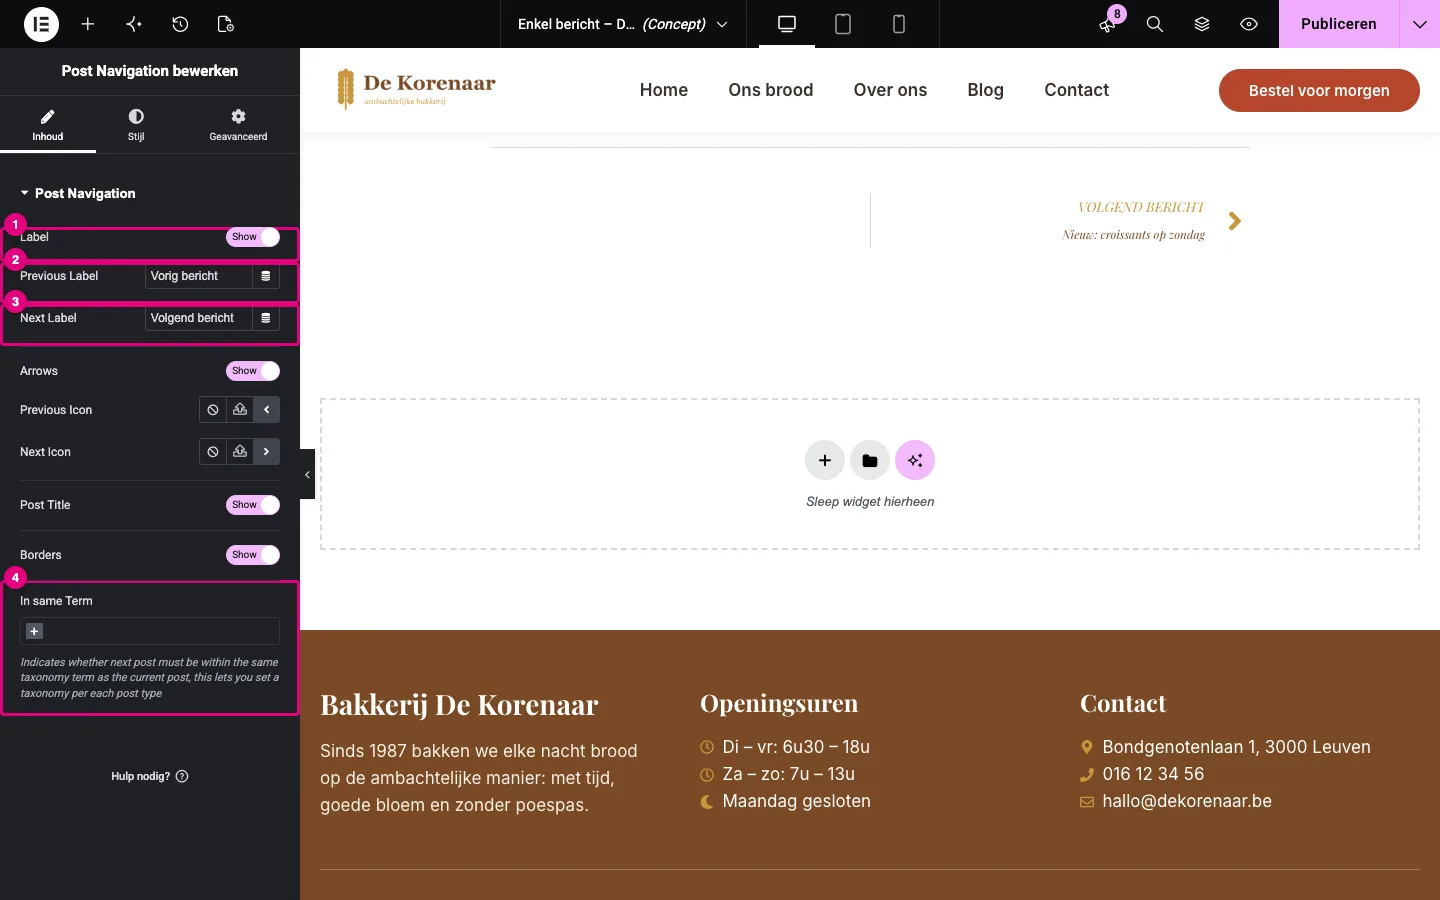Viewport: 1440px width, 900px height.
Task: Expand the Publiceren options arrow
Action: coord(1420,24)
